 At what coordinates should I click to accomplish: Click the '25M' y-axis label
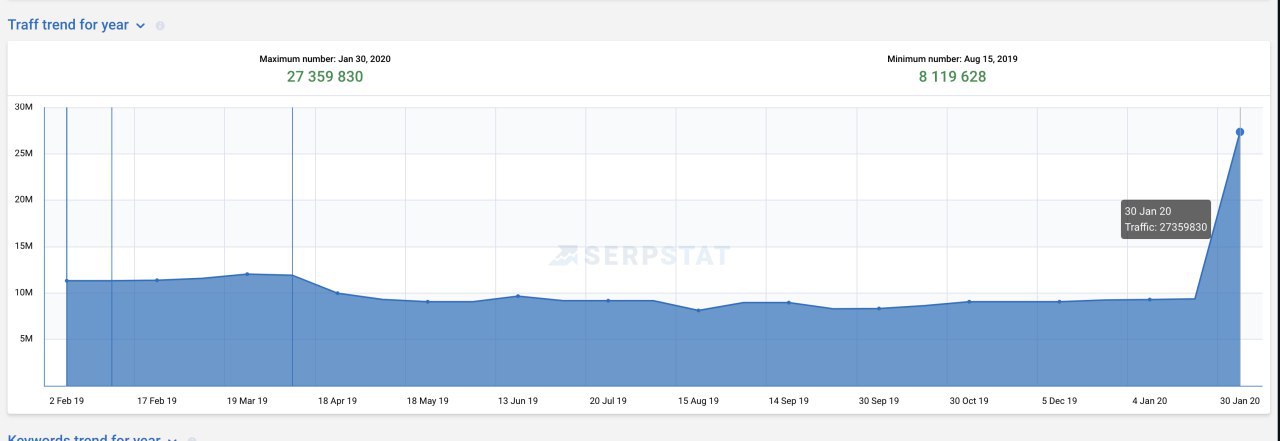pyautogui.click(x=24, y=153)
